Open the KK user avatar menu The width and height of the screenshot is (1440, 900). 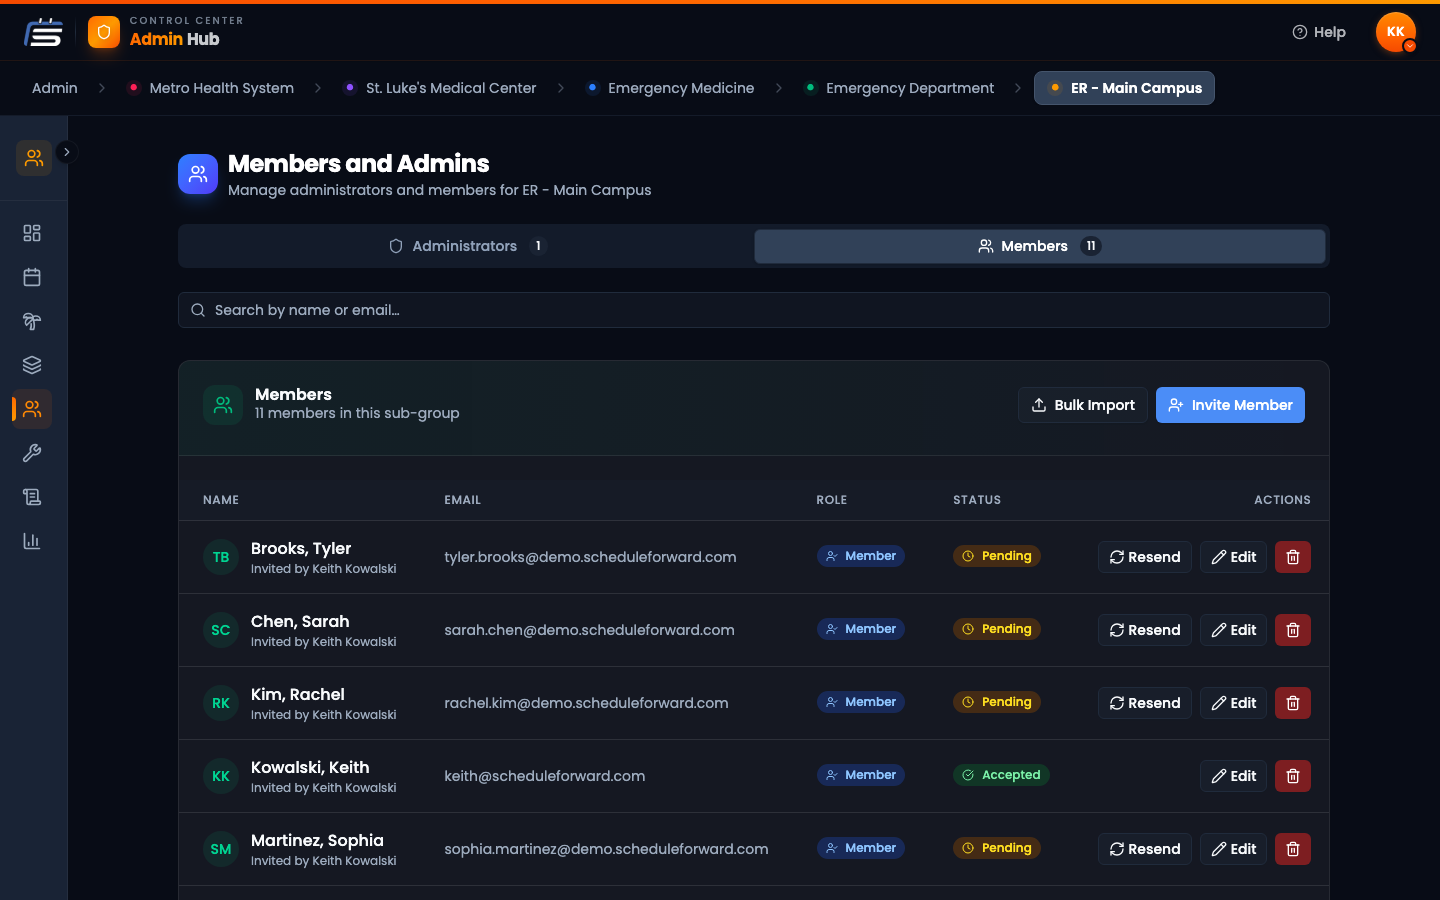click(x=1396, y=32)
